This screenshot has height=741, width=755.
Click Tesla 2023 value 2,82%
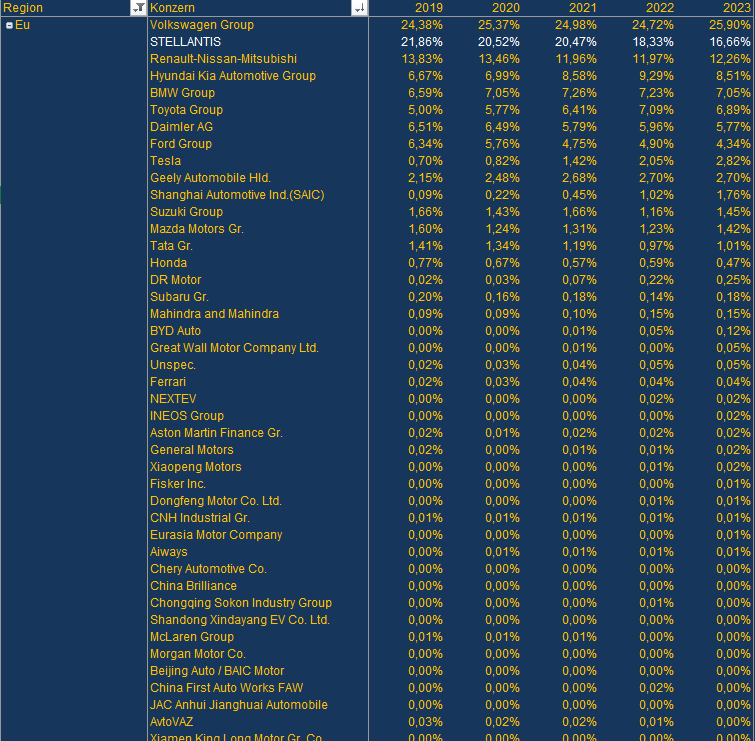pos(733,161)
